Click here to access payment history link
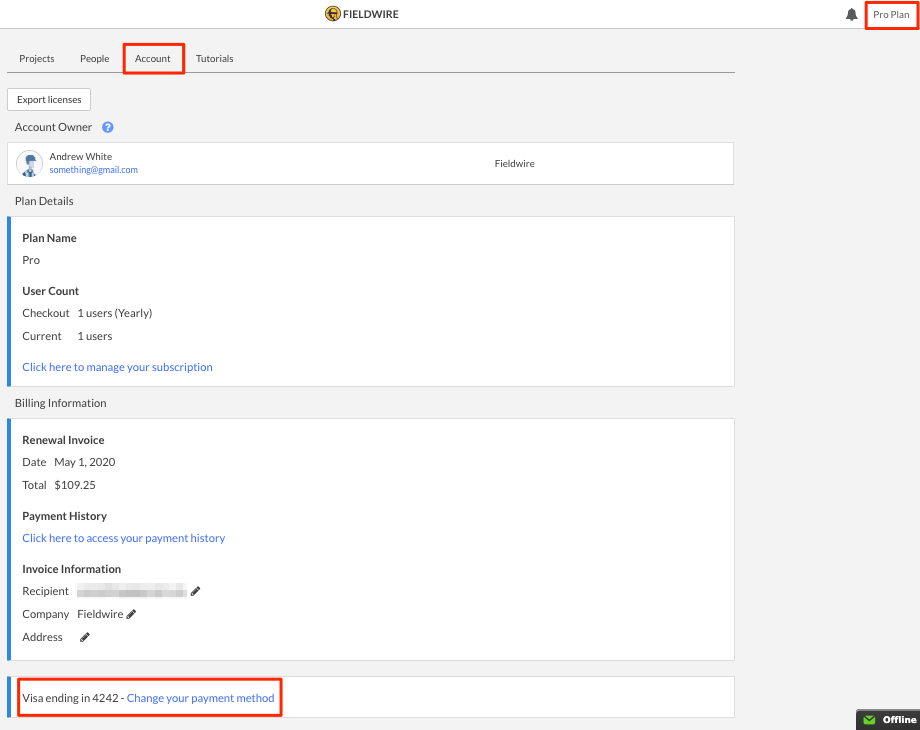 click(124, 538)
